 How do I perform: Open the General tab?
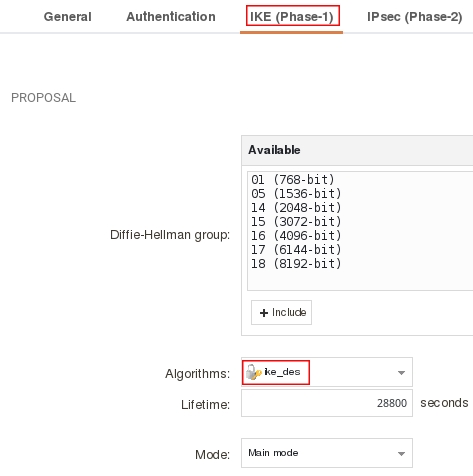[x=68, y=17]
